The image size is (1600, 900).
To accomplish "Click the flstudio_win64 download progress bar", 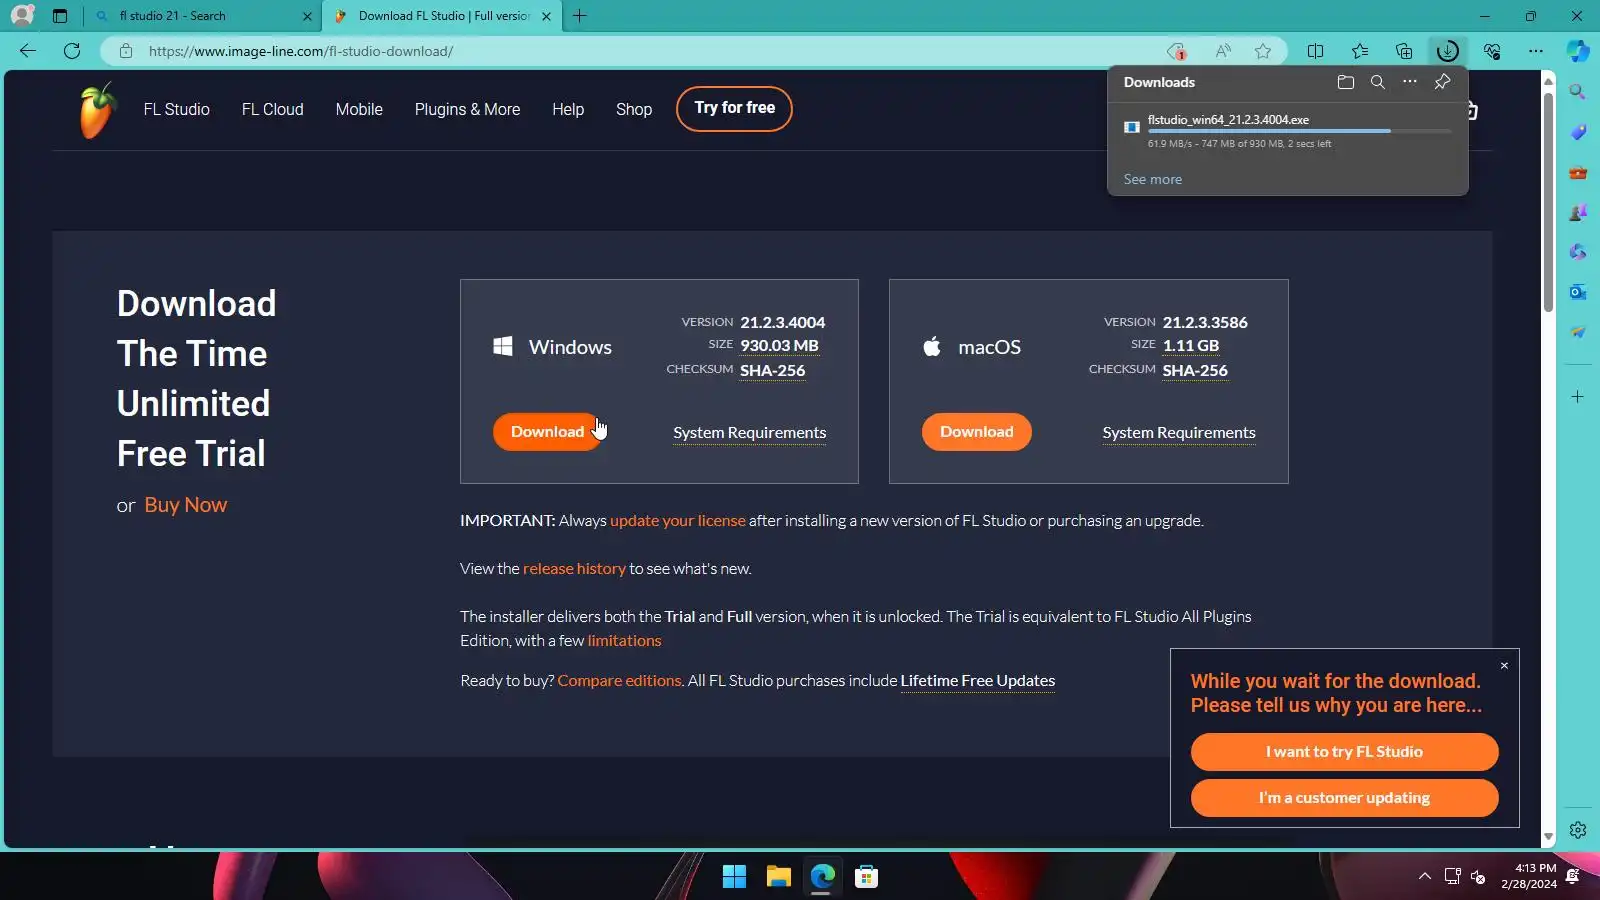I will pos(1299,131).
